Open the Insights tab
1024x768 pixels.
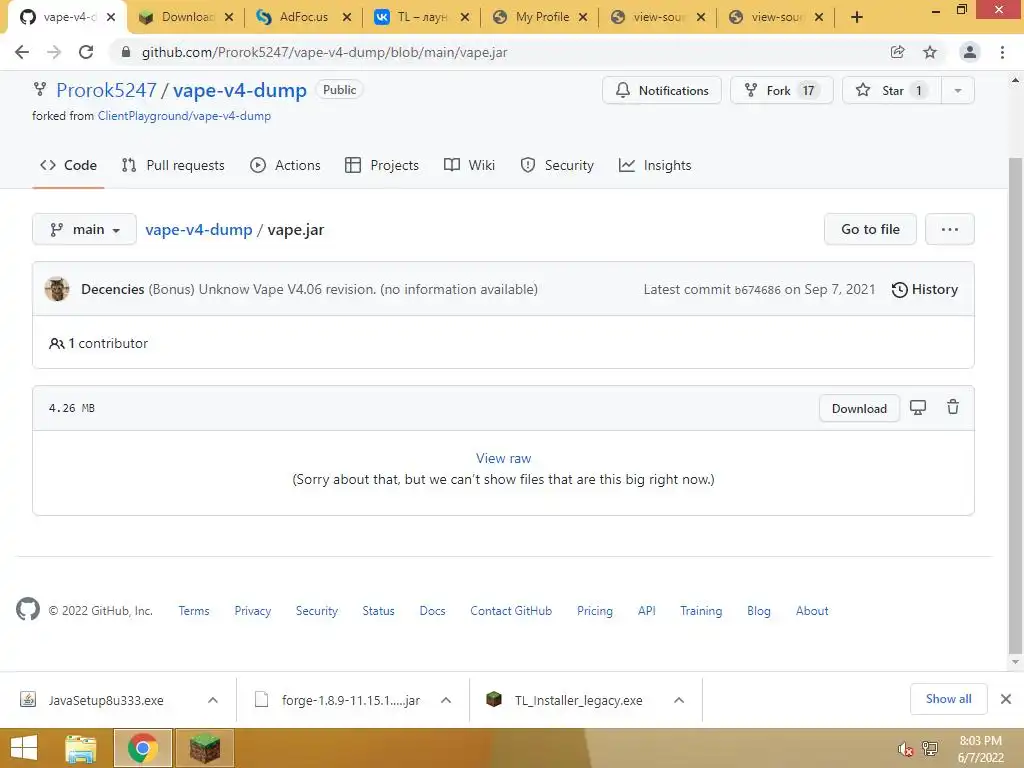tap(655, 165)
